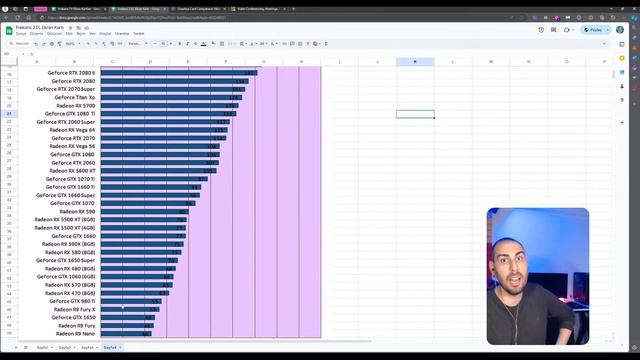Switch to the Sayfa2 sheet tab

click(x=65, y=347)
